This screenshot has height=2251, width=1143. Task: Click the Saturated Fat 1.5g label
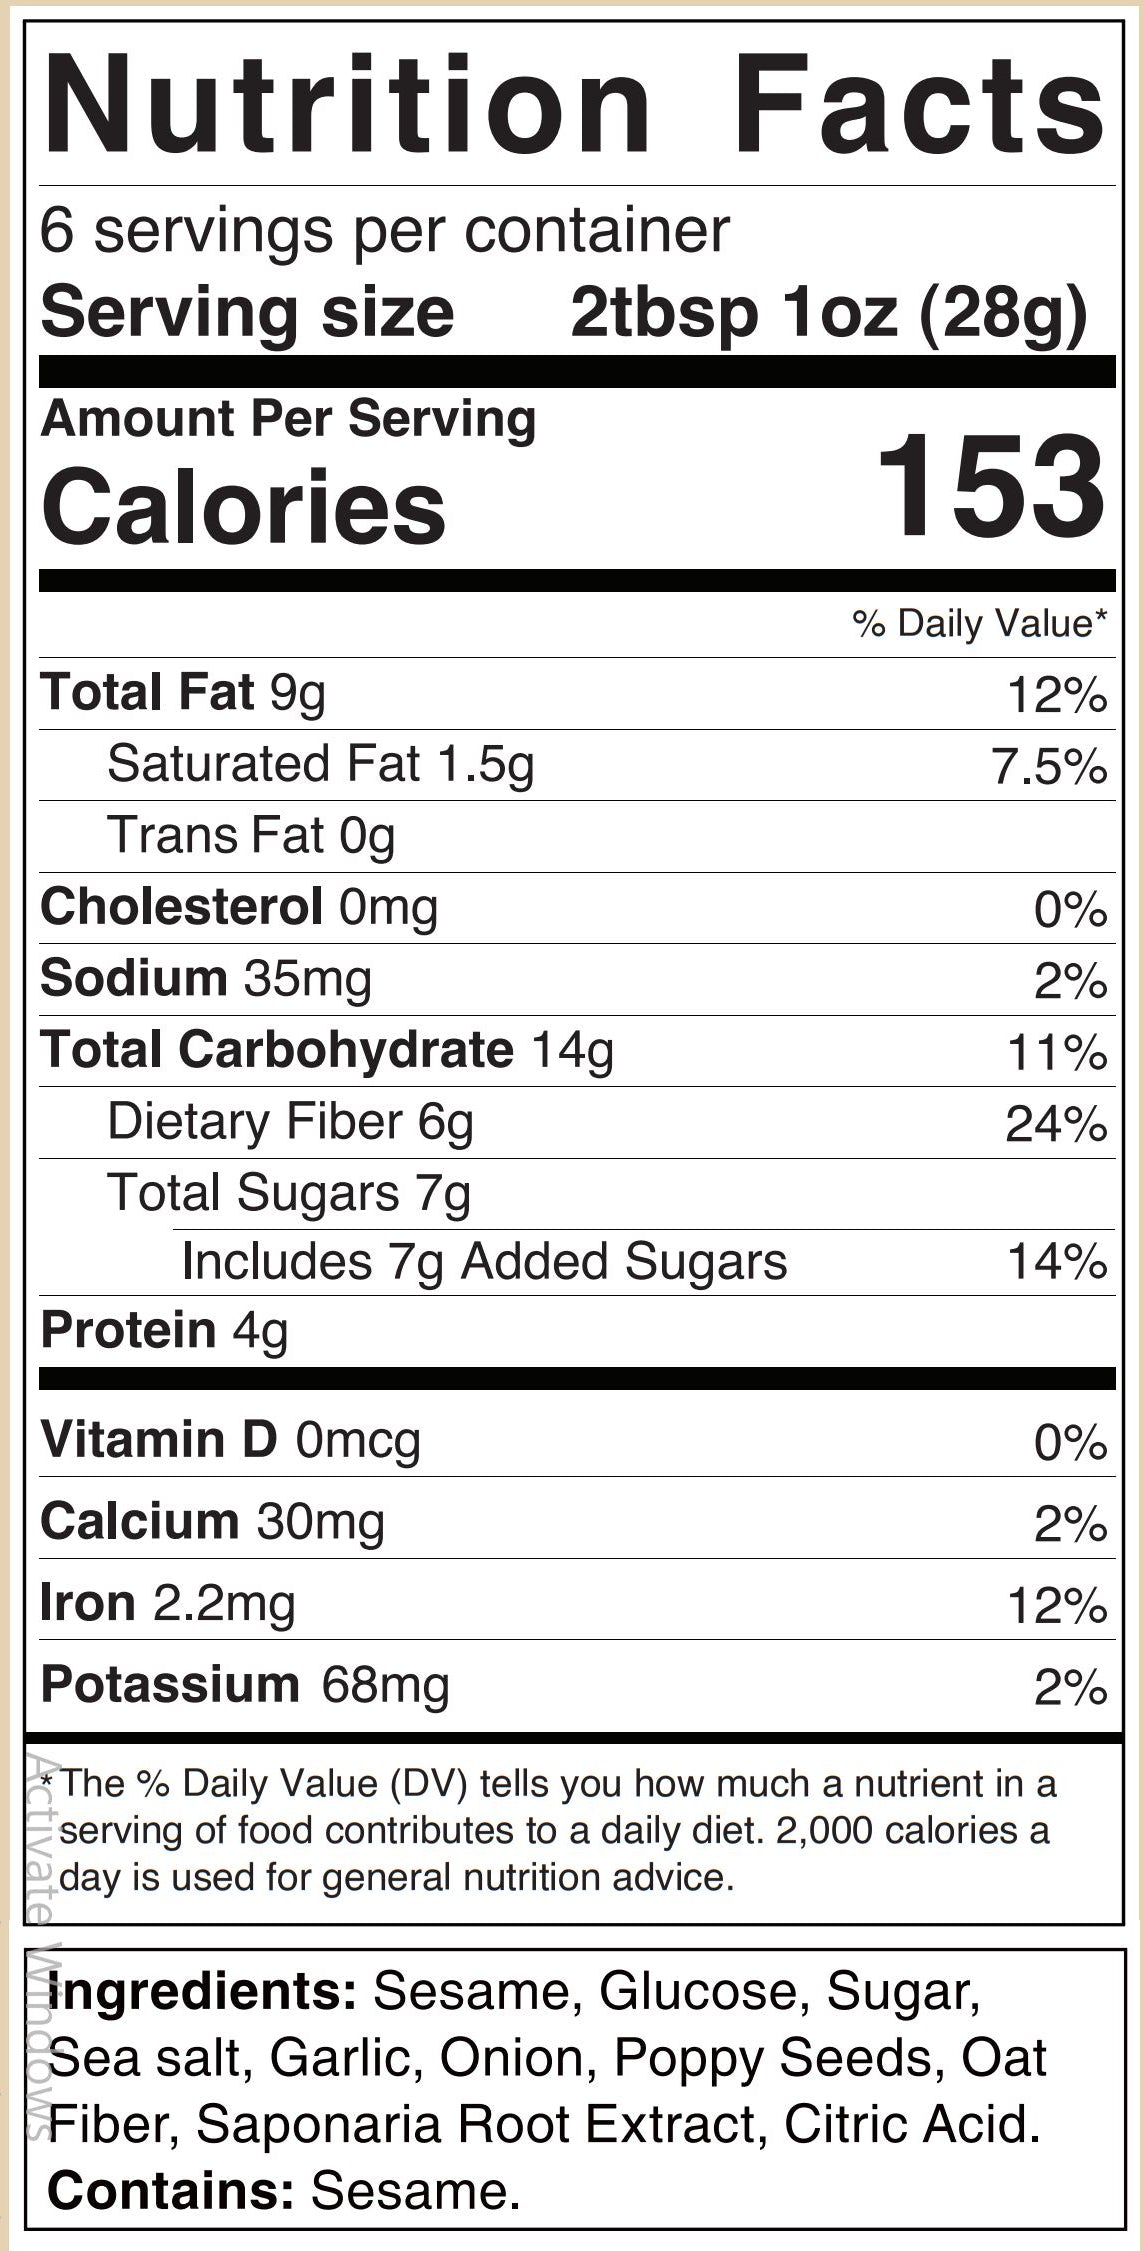point(320,765)
